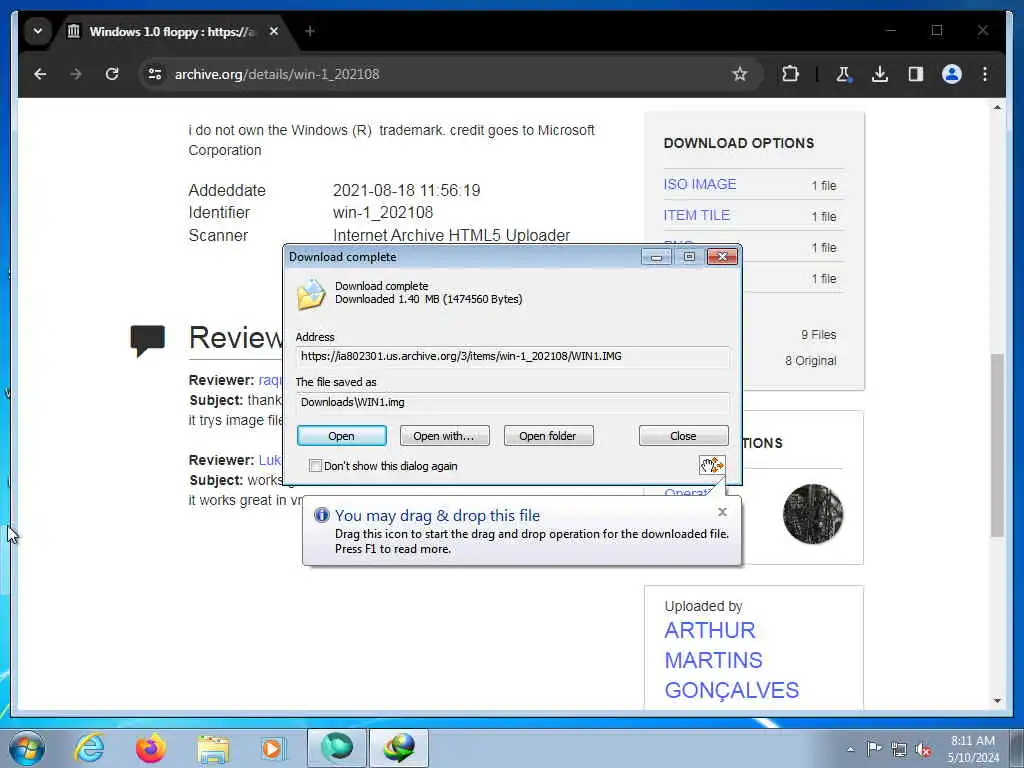
Task: Click the round collection thumbnail
Action: coord(812,514)
